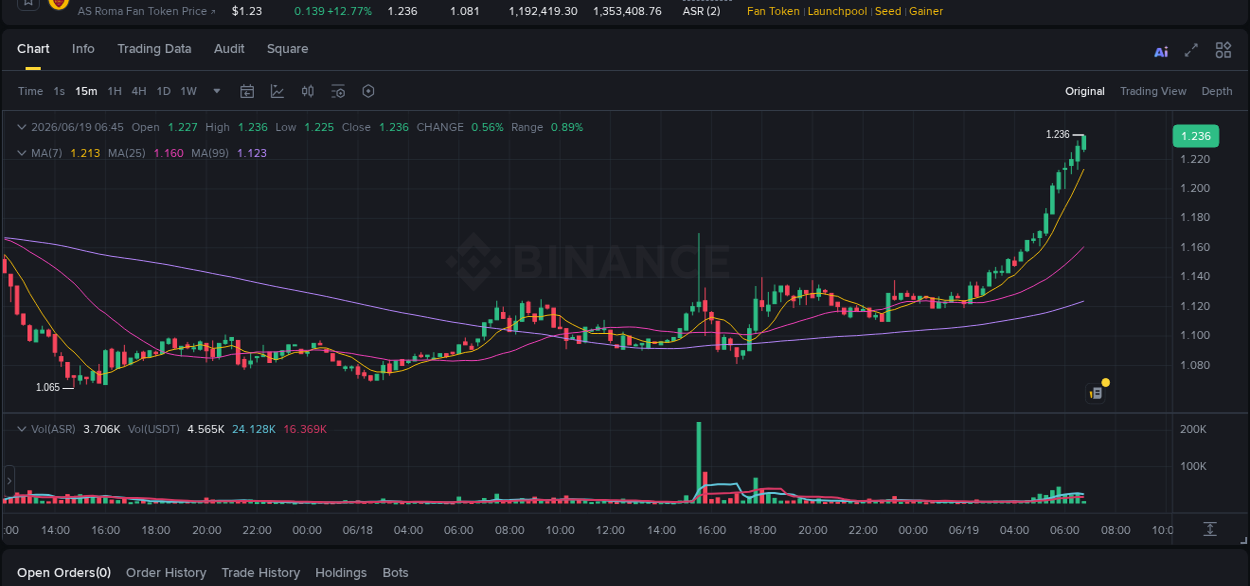
Task: Open the go-to-date calendar icon
Action: [247, 91]
